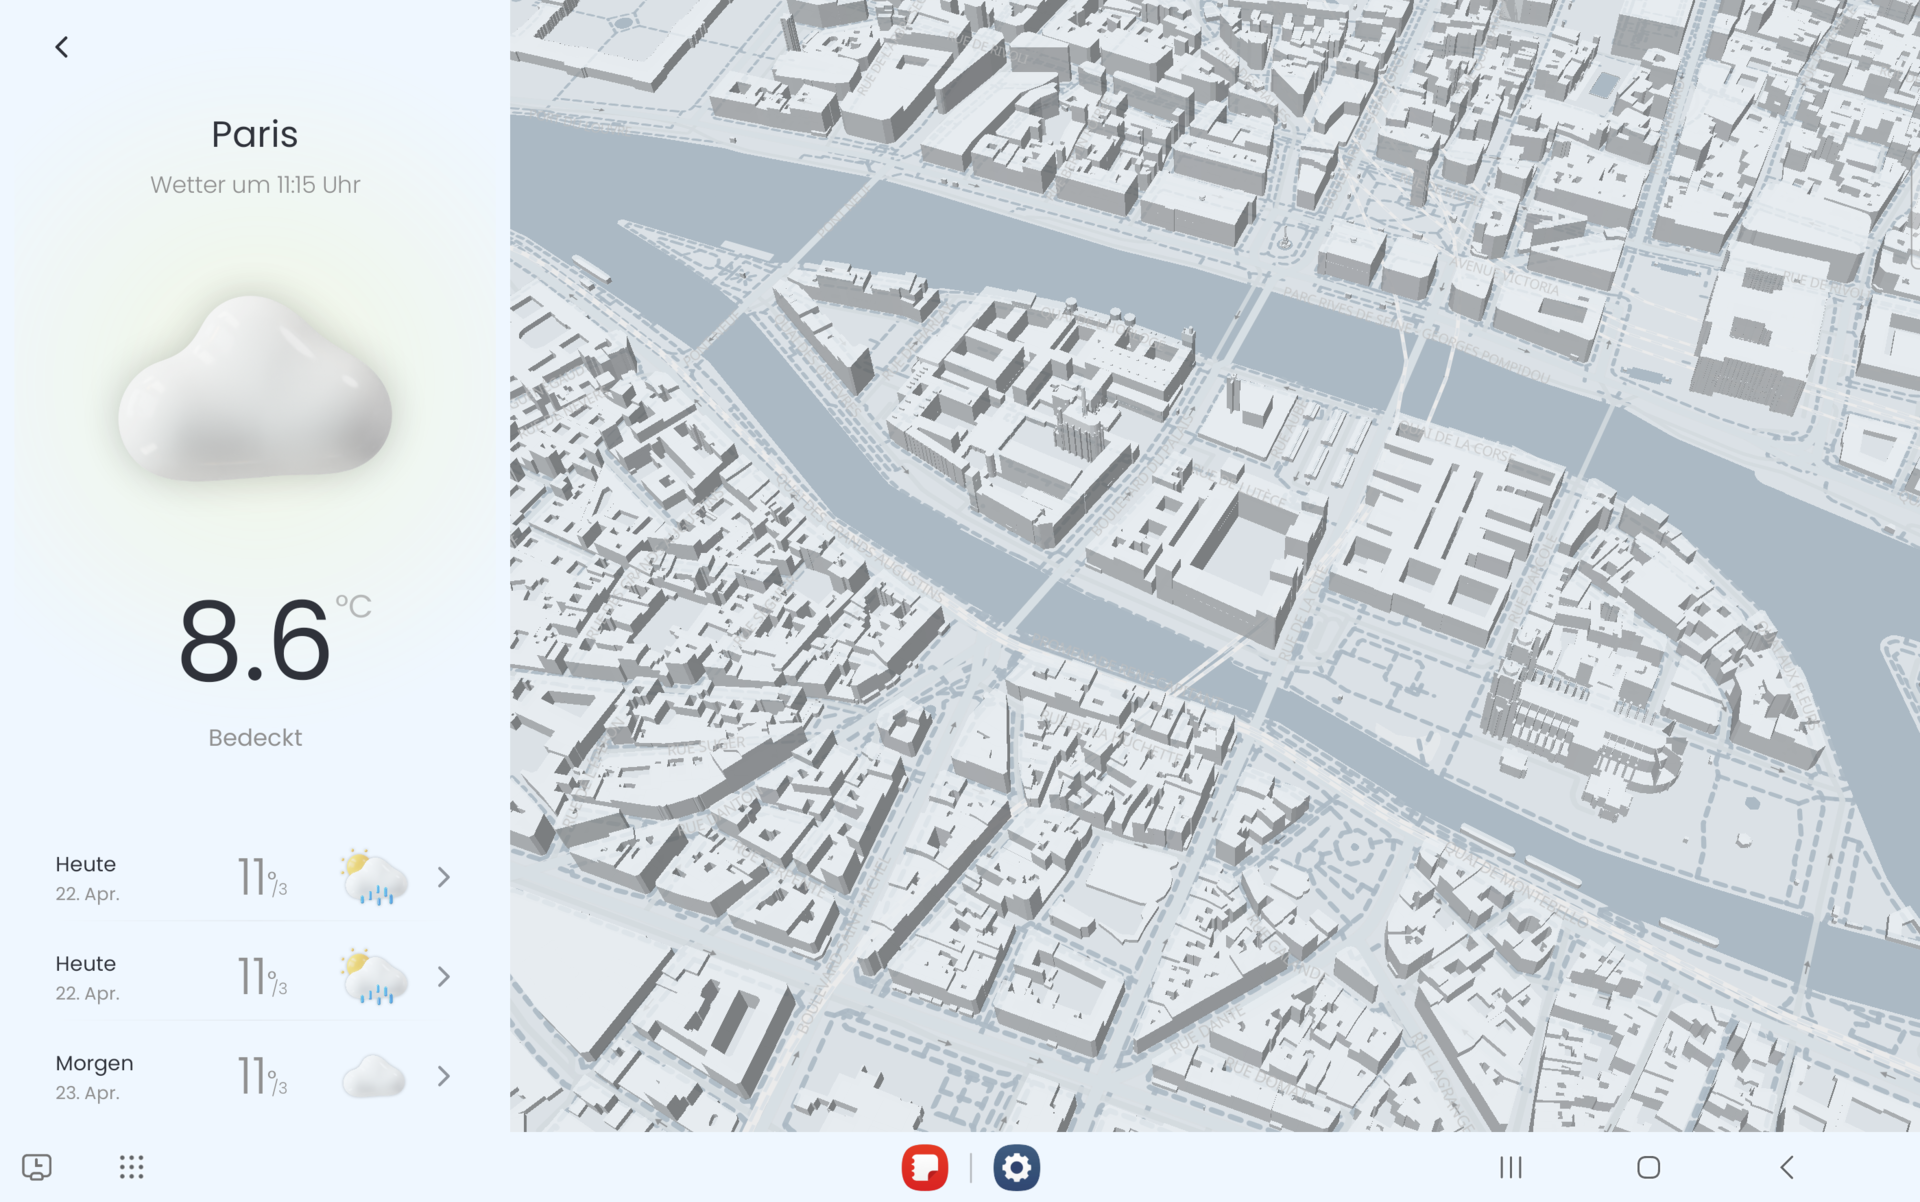Click the 'Wetter um 11:15 Uhr' text
Viewport: 1920px width, 1202px height.
coord(255,185)
